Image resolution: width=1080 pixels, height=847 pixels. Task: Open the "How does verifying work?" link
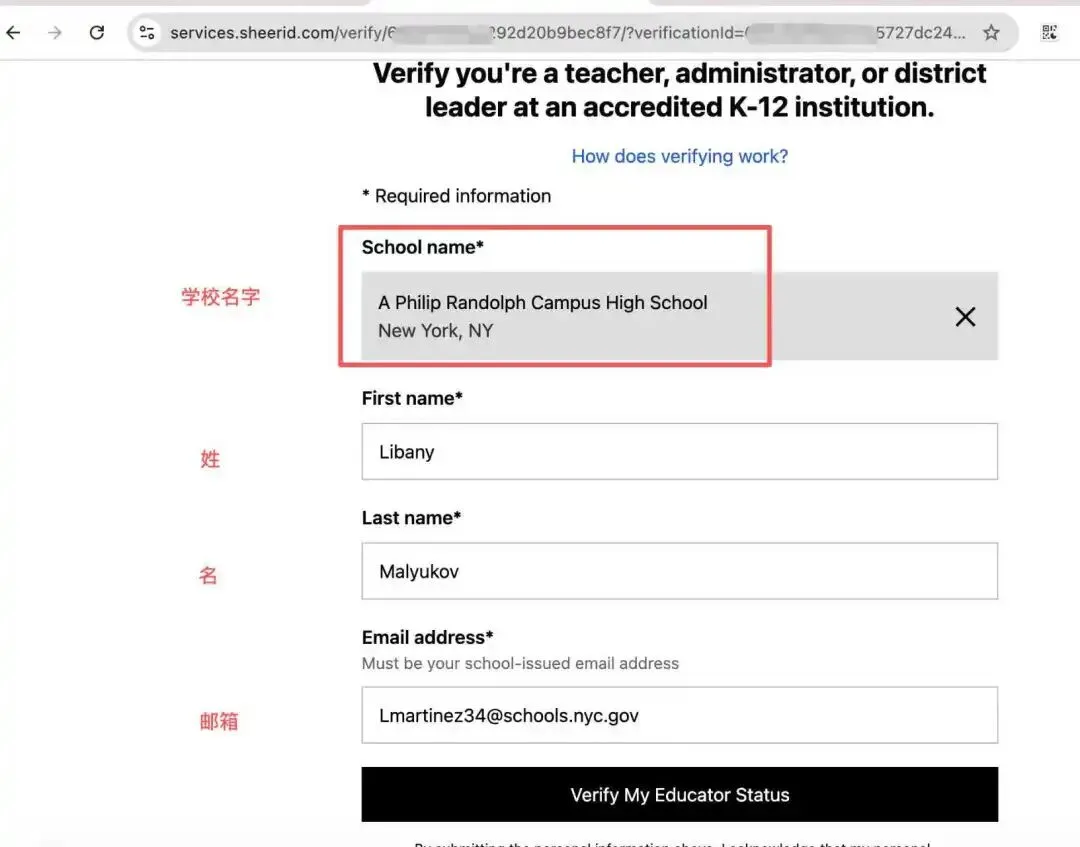pyautogui.click(x=679, y=156)
